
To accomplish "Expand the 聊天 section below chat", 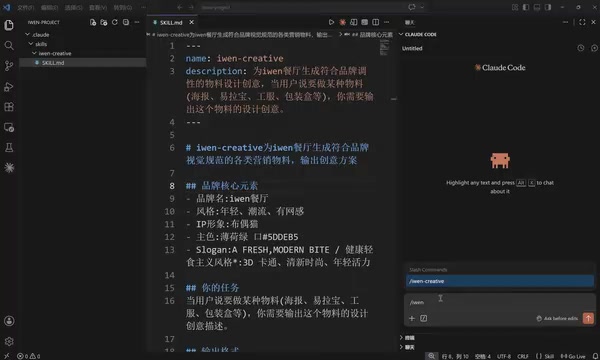I will (x=407, y=347).
